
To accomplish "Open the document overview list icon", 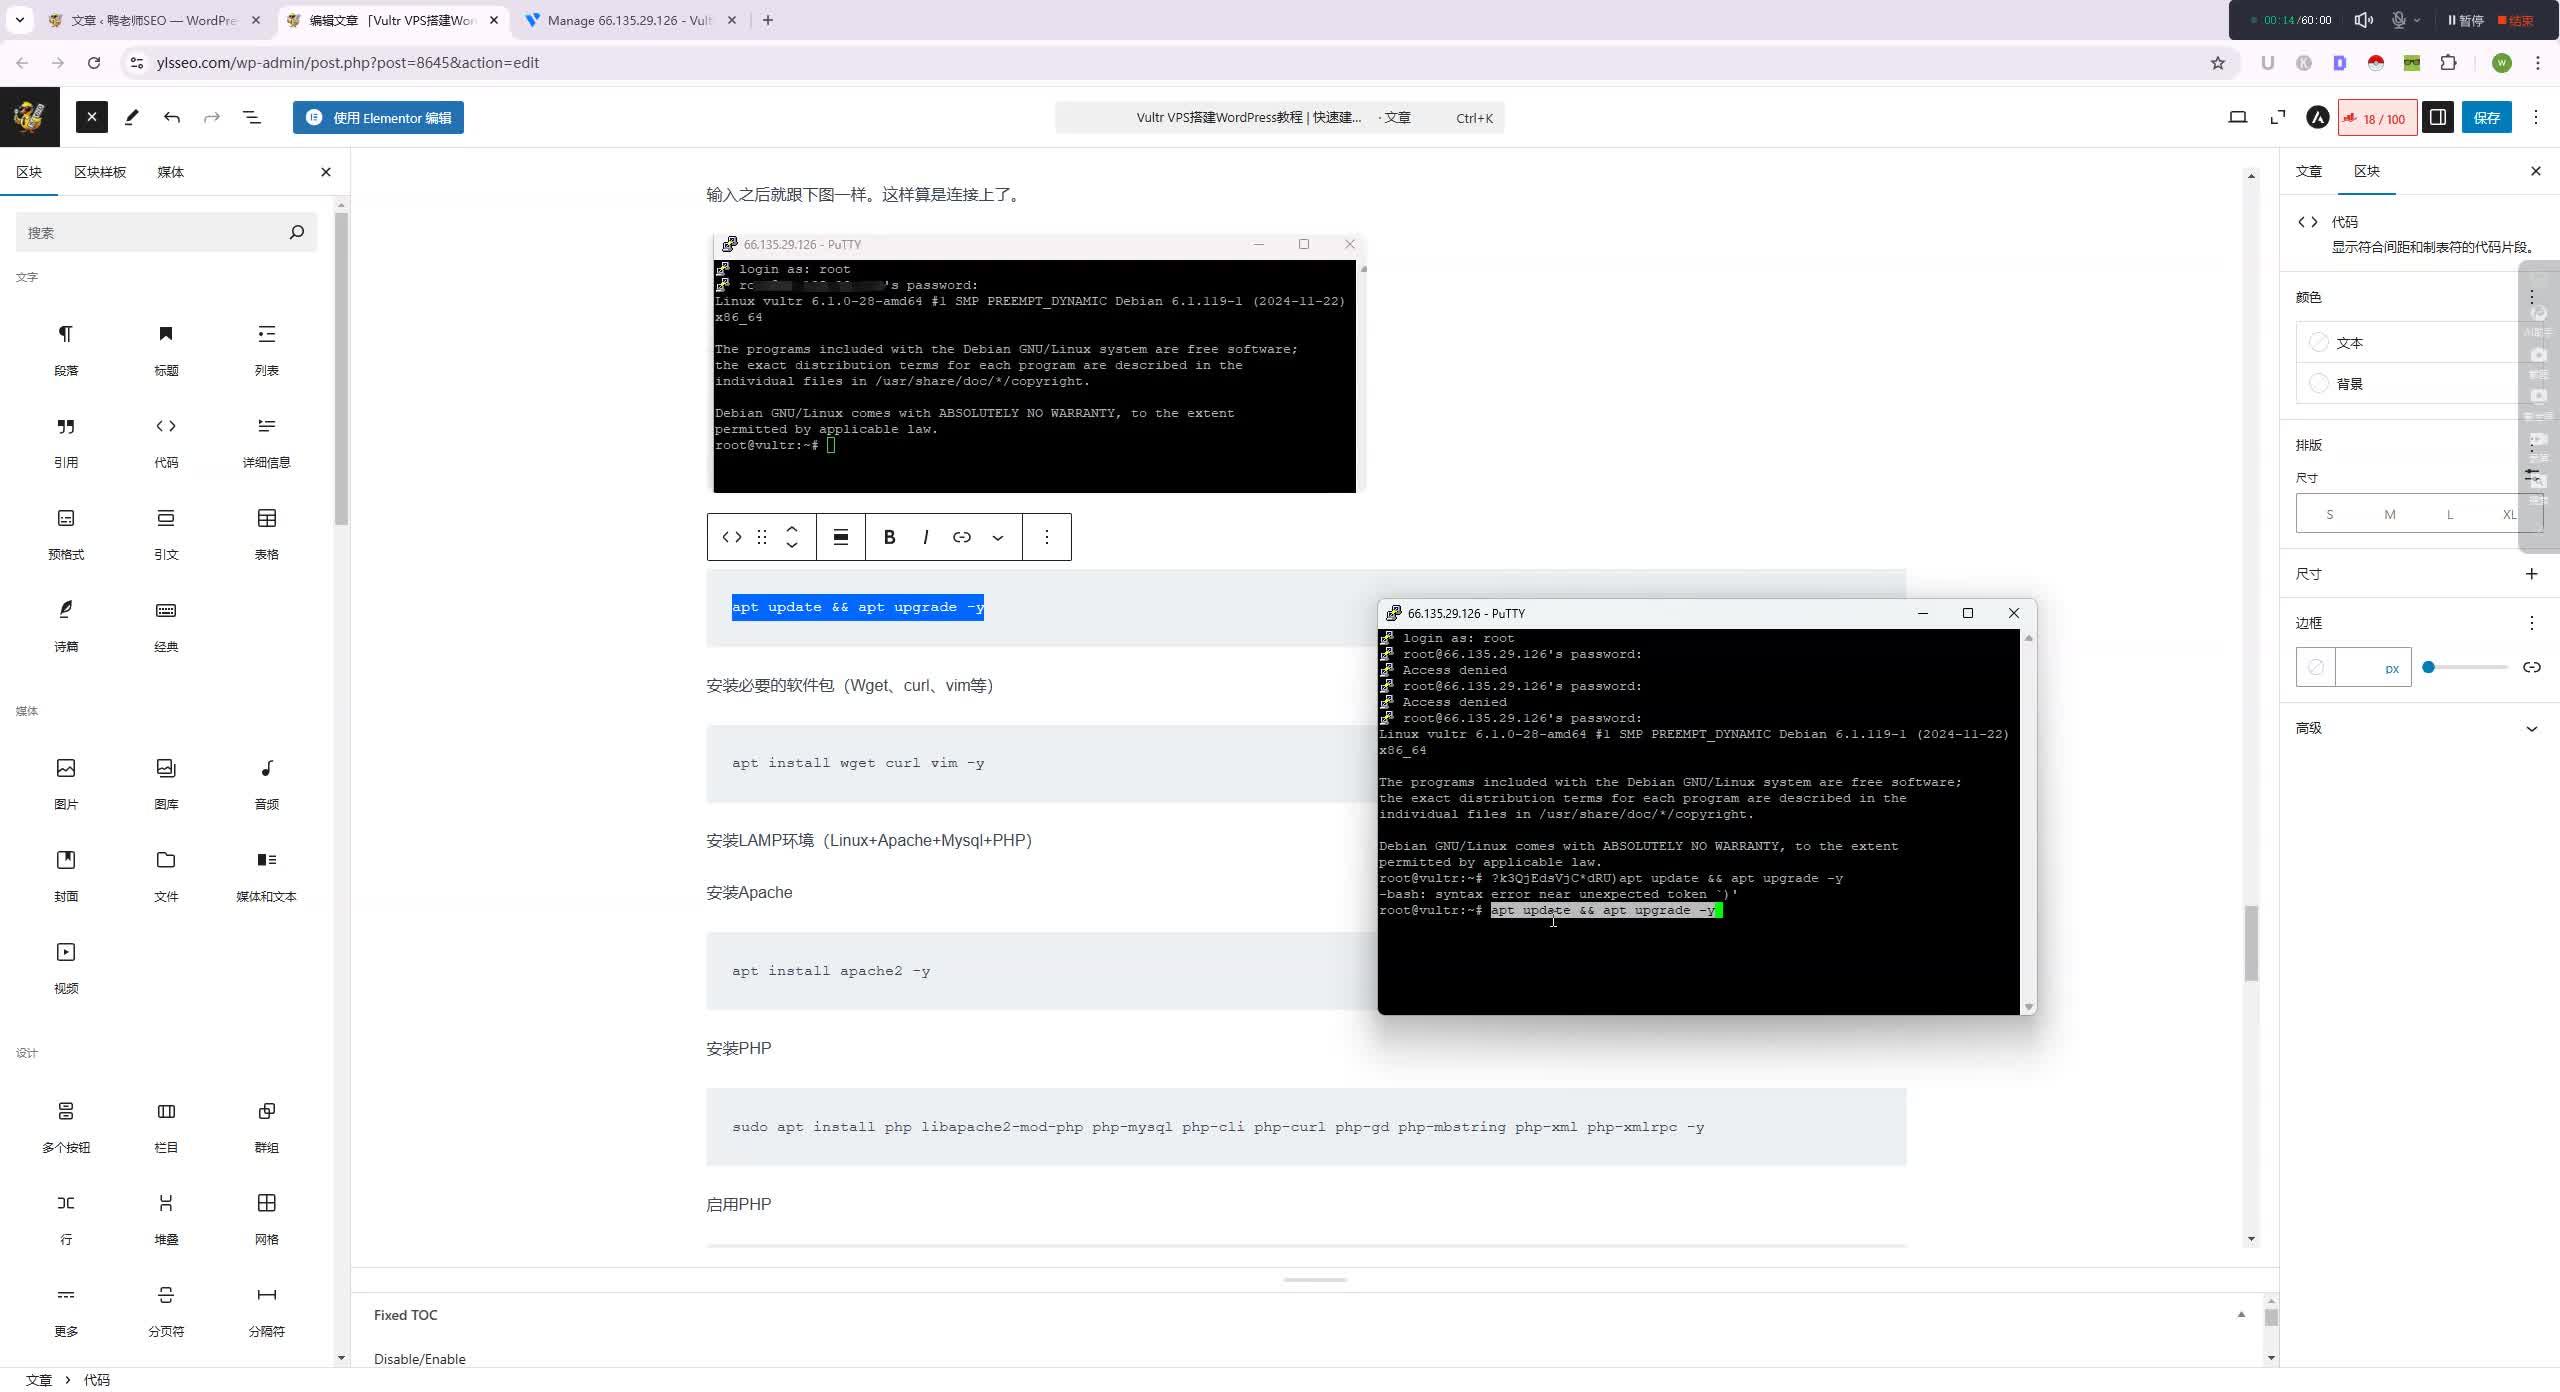I will [252, 117].
